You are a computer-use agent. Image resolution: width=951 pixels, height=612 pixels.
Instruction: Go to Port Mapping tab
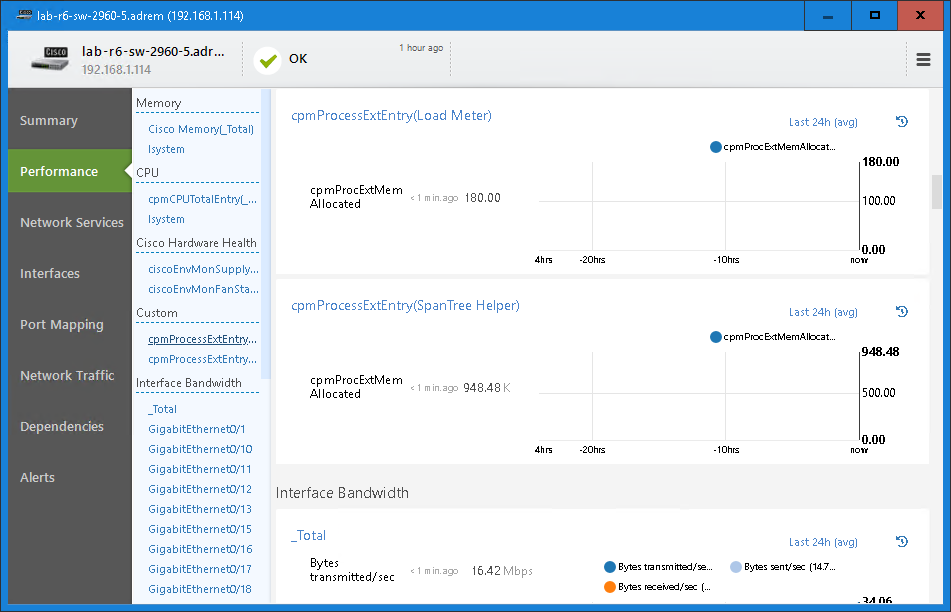70,324
